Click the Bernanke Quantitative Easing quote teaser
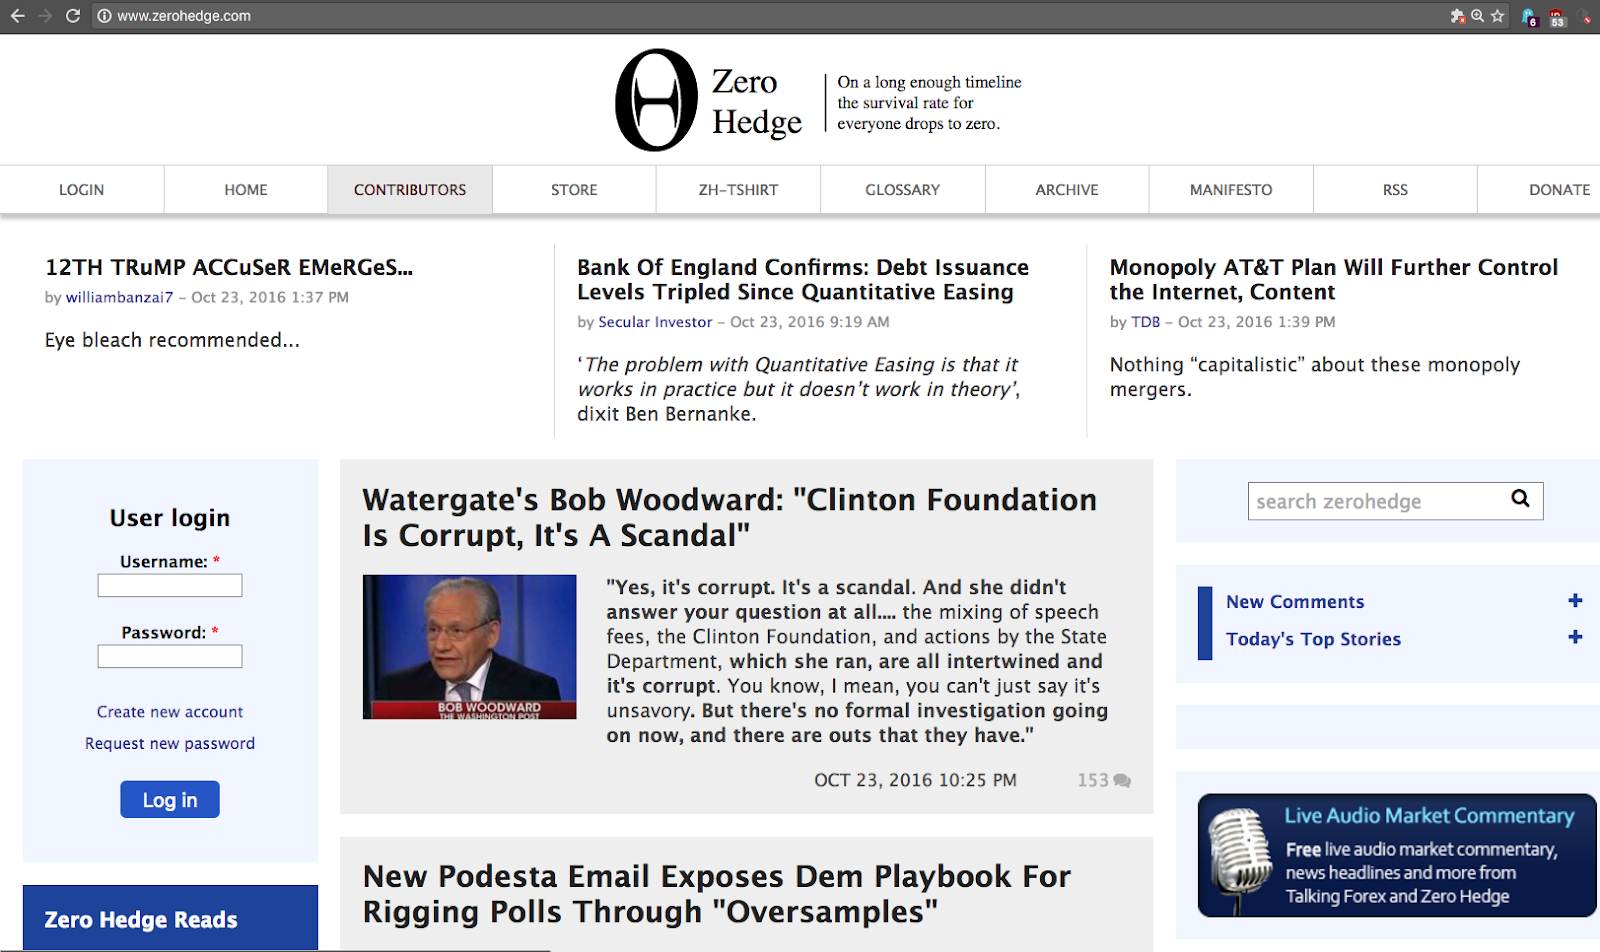 (x=798, y=389)
